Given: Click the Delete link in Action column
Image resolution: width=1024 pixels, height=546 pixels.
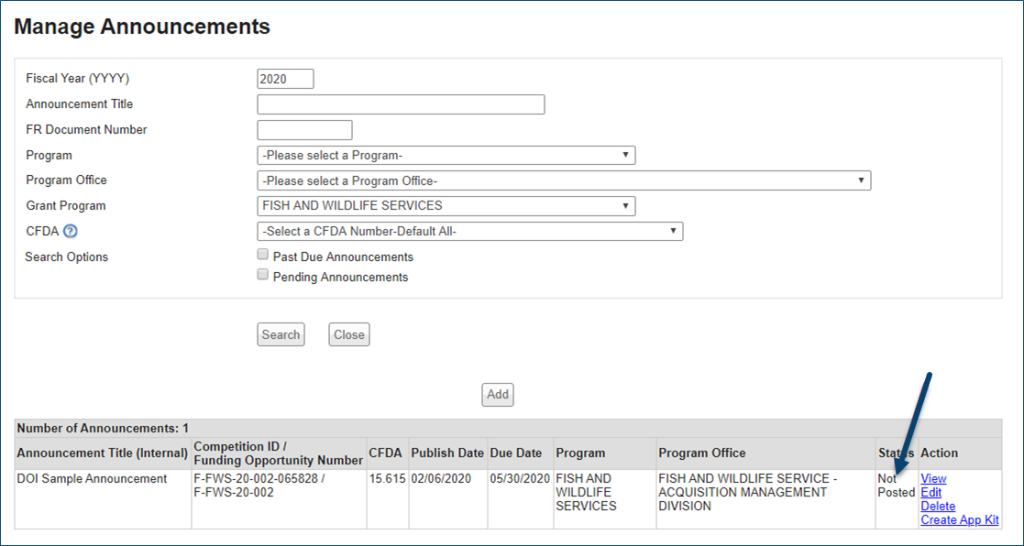Looking at the screenshot, I should coord(938,506).
